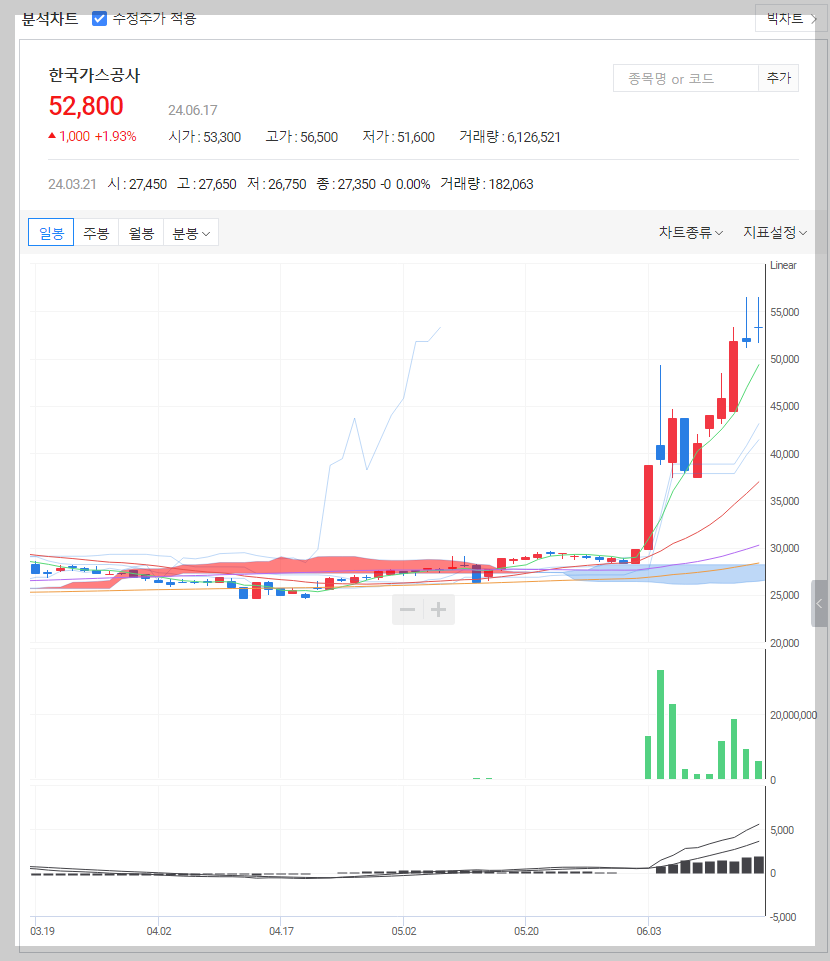
Task: Click the 분석차트 heading
Action: pos(50,19)
